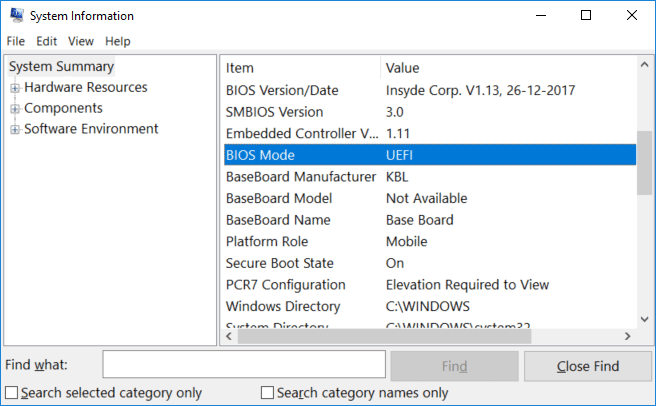
Task: Open the View menu
Action: 81,41
